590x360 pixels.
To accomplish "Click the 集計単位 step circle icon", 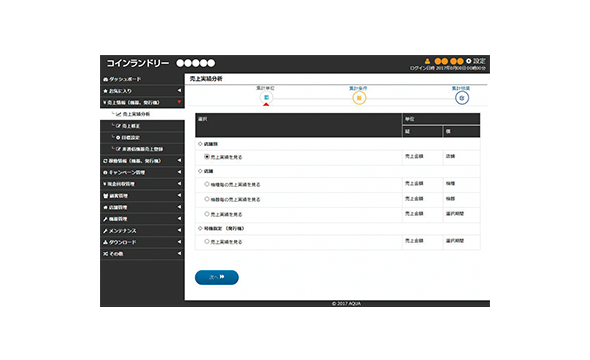I will (266, 98).
